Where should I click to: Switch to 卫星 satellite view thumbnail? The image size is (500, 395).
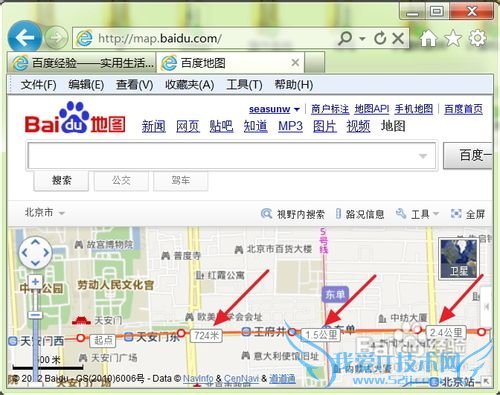[x=459, y=259]
